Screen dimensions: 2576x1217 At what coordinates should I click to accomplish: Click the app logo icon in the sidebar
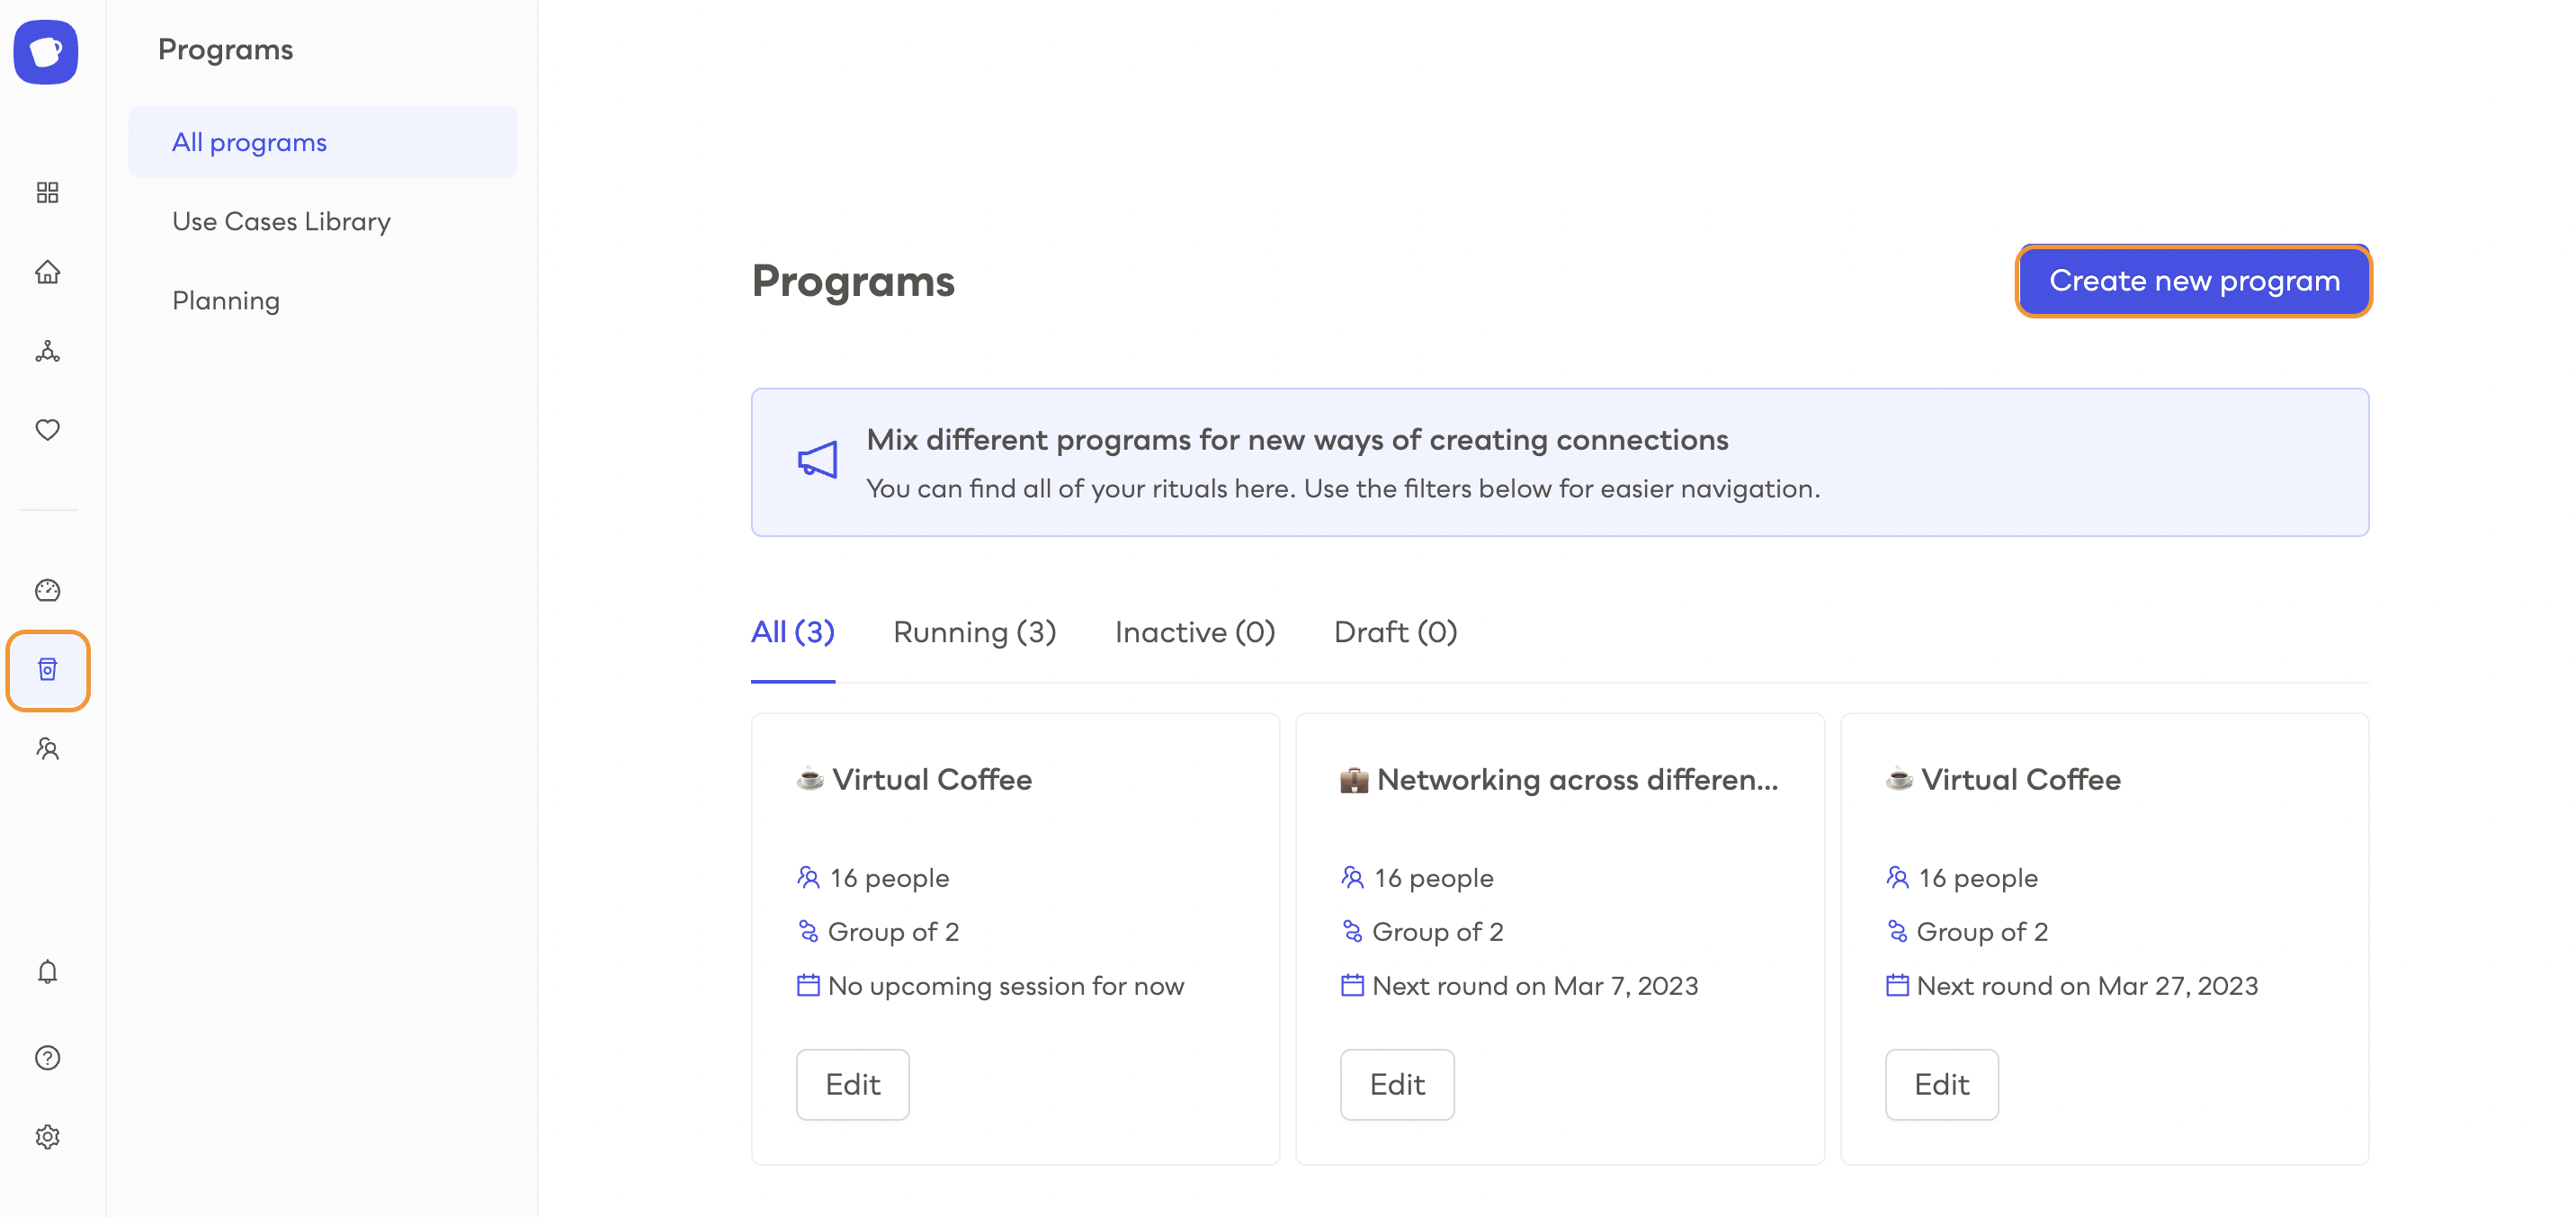pyautogui.click(x=46, y=52)
